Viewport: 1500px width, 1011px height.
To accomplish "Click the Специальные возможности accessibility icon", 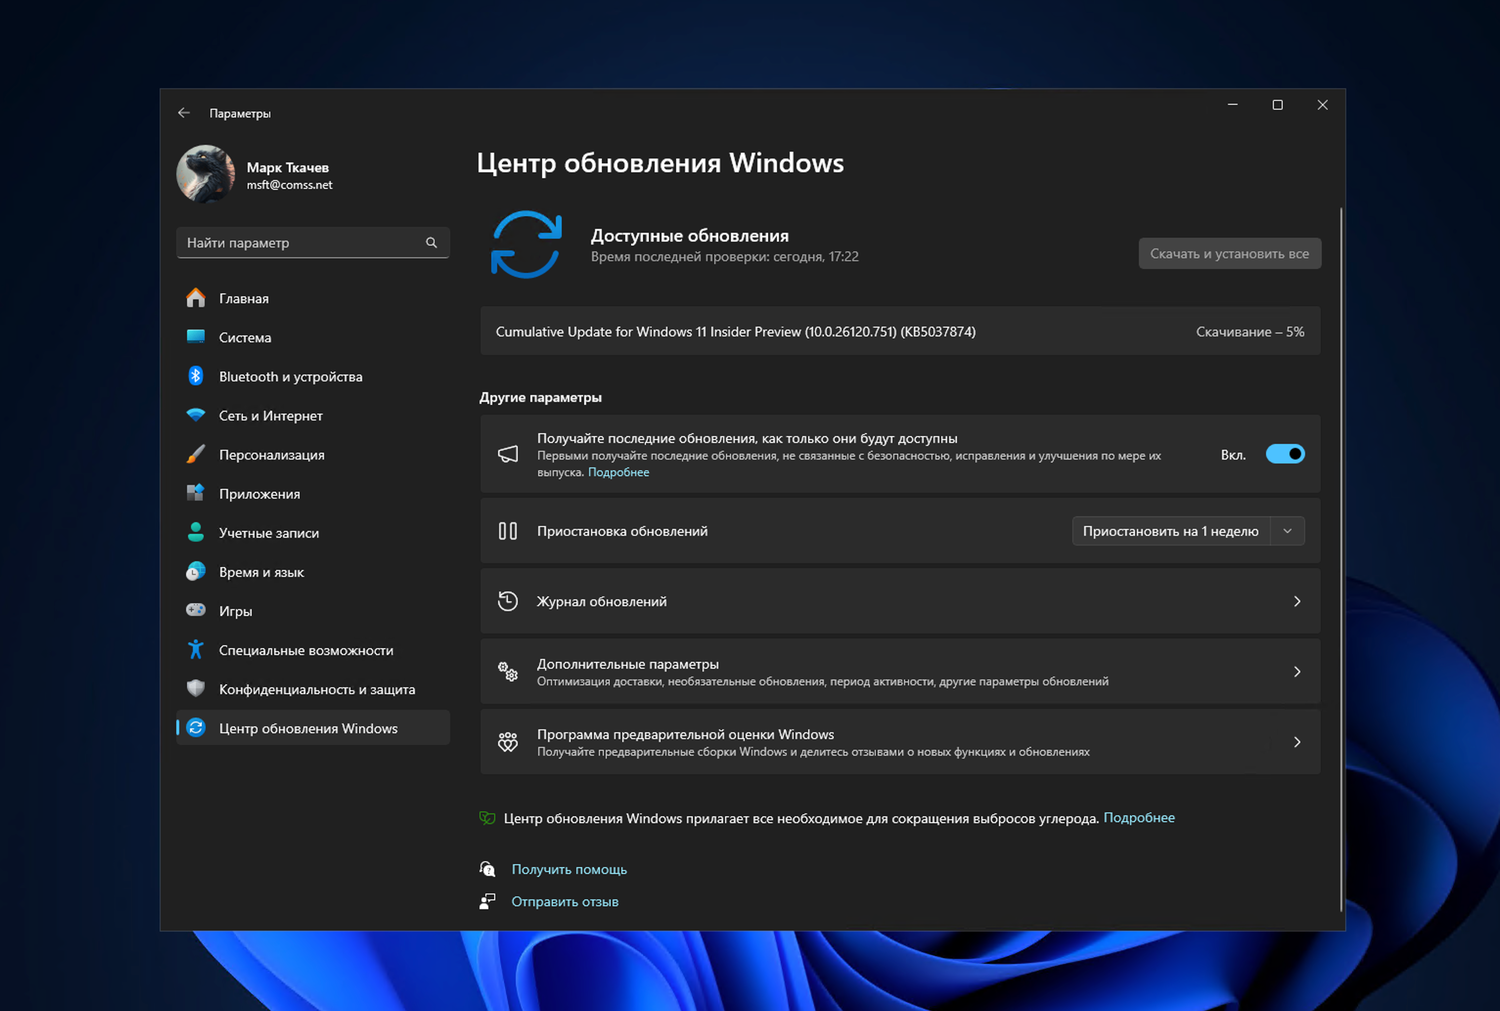I will pos(196,649).
